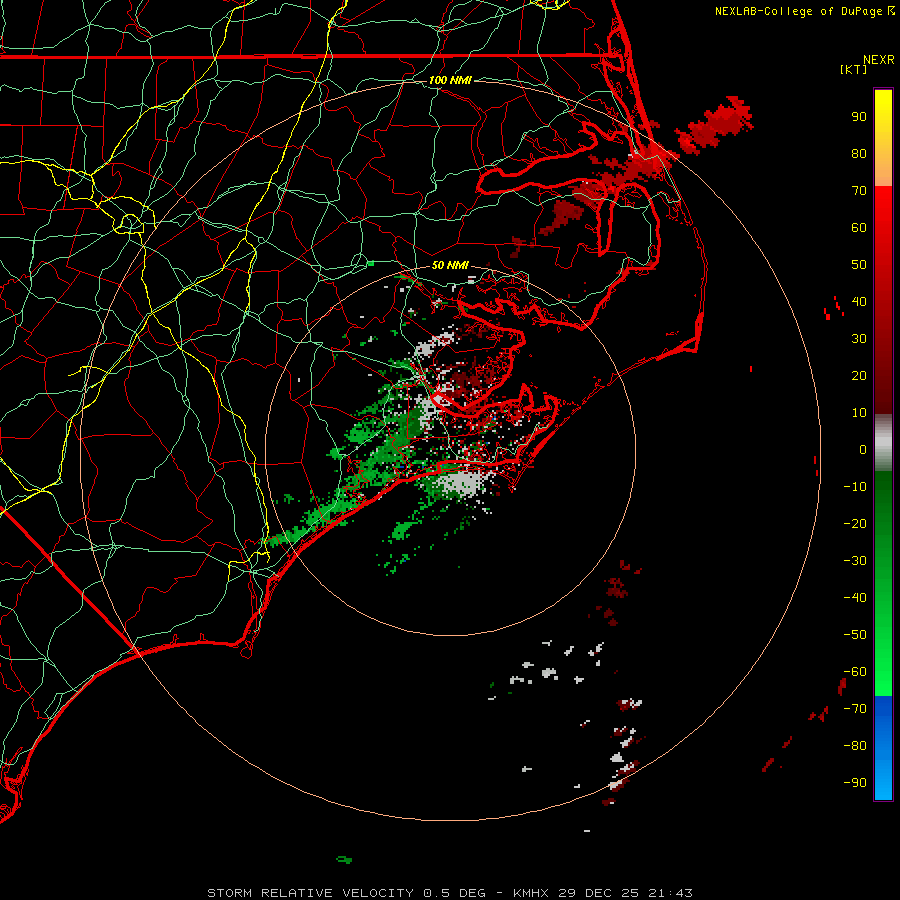The width and height of the screenshot is (900, 900).
Task: Click the green segment of the color bar
Action: 883,584
